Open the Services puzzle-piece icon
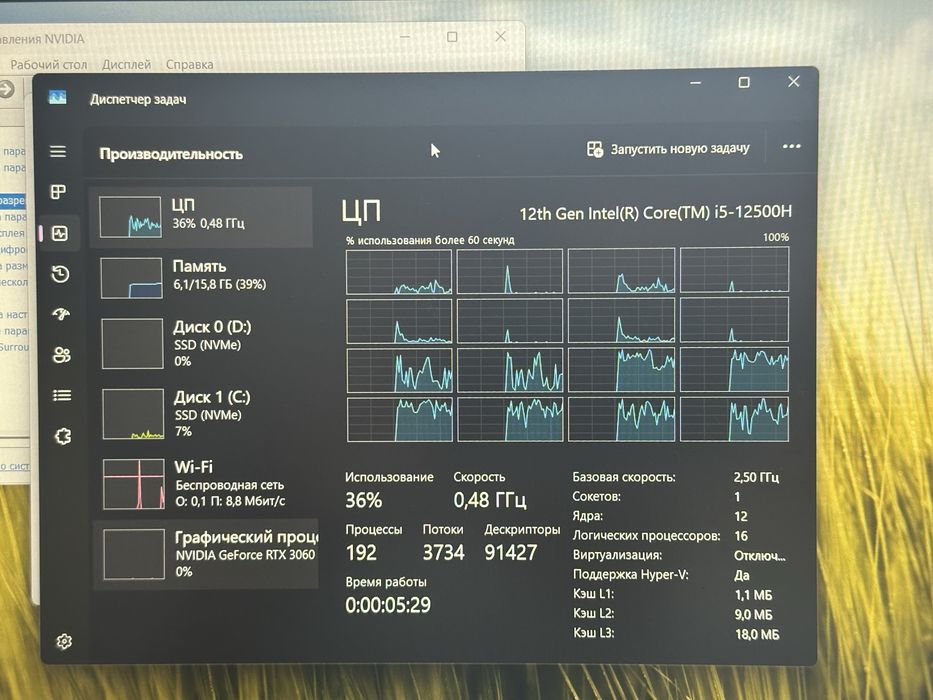 point(63,436)
